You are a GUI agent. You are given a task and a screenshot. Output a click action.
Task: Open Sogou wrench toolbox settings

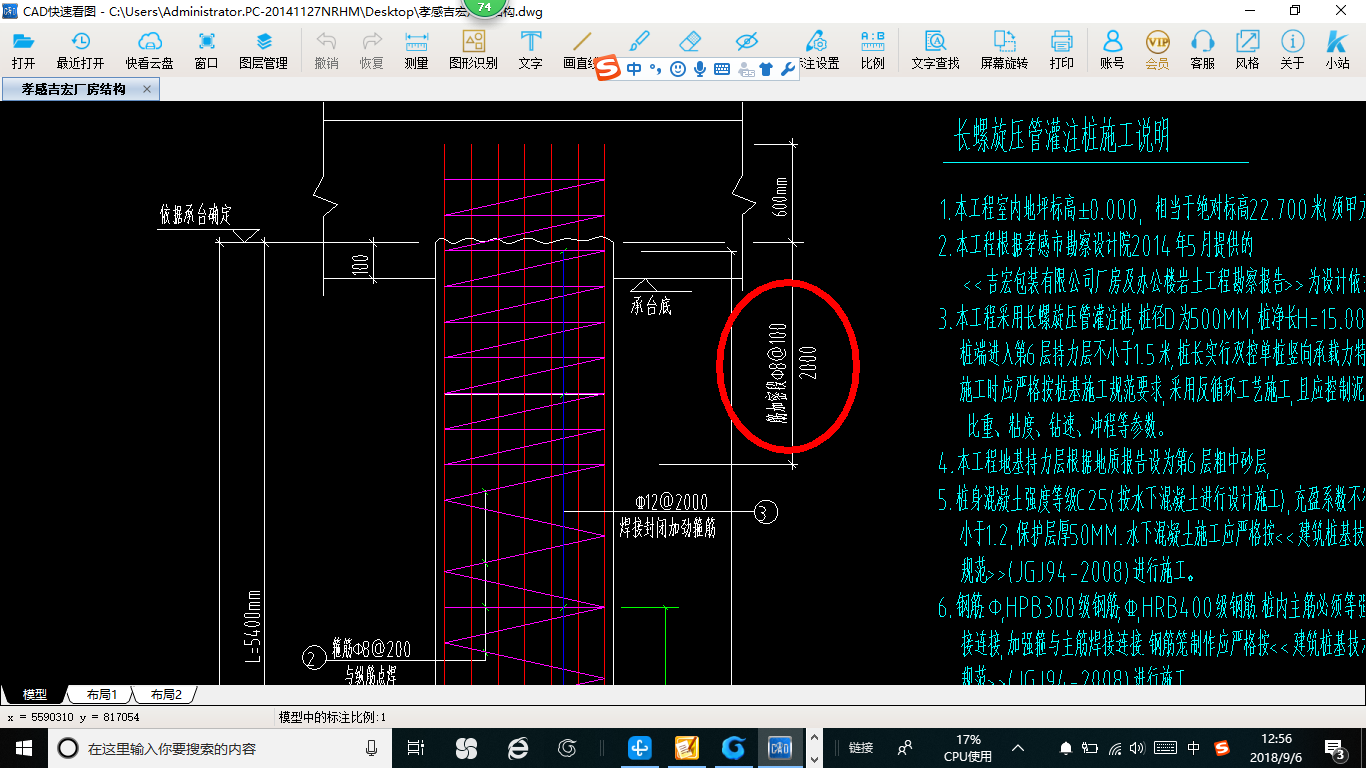coord(788,69)
